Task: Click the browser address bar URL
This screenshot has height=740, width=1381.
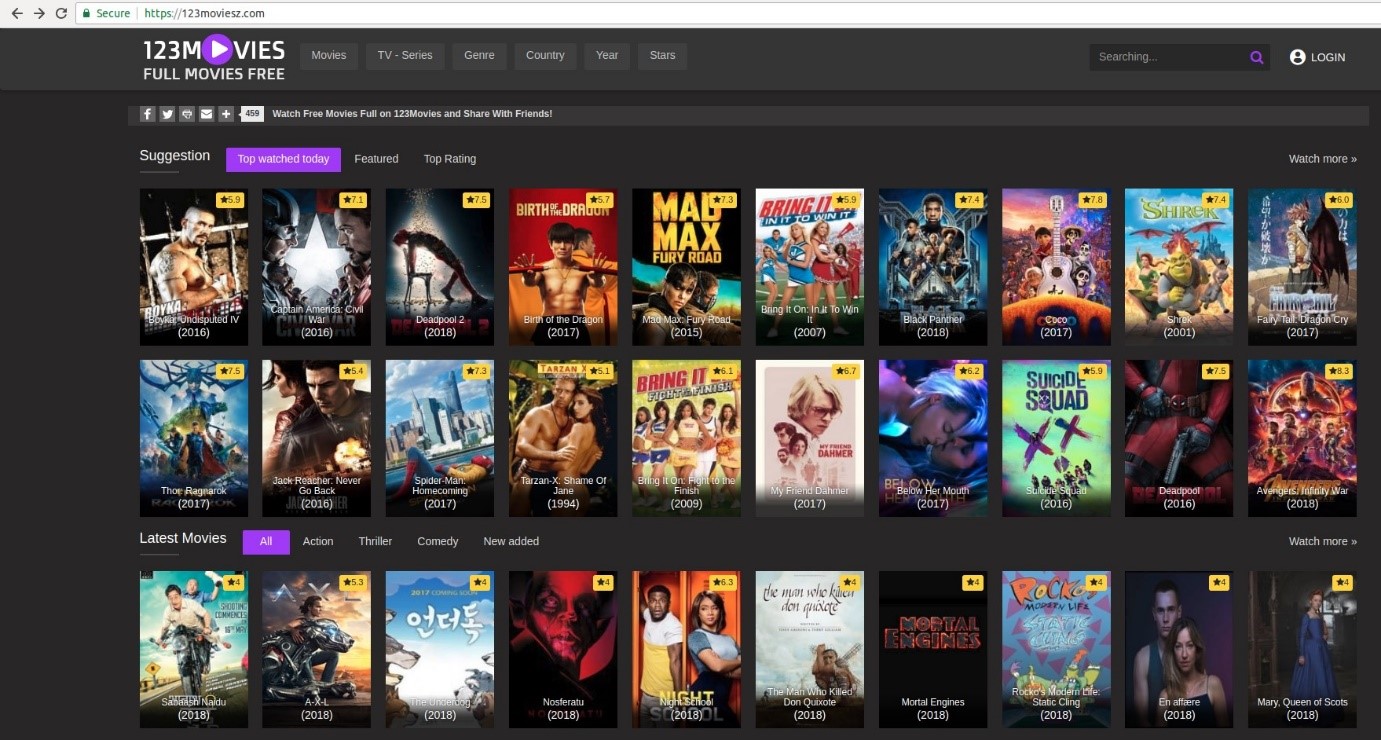Action: click(205, 13)
